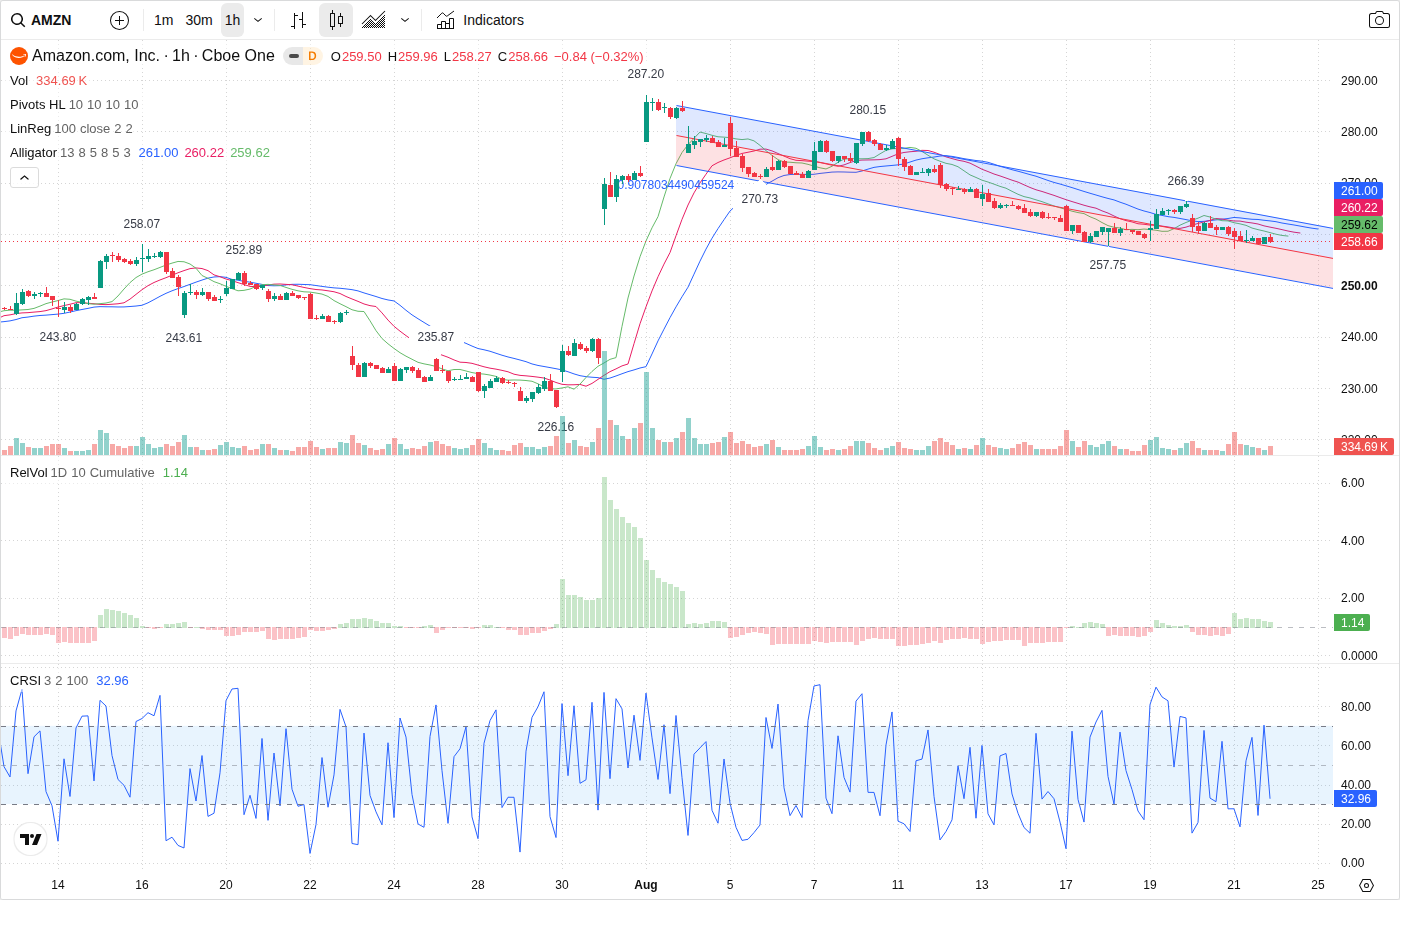Open chart settings gear icon
1420x950 pixels.
pos(1367,885)
